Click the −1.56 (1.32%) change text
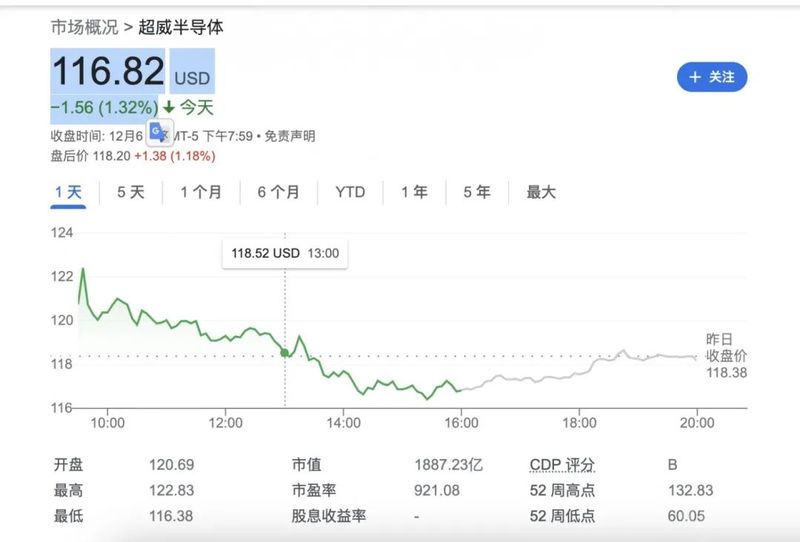 click(105, 108)
